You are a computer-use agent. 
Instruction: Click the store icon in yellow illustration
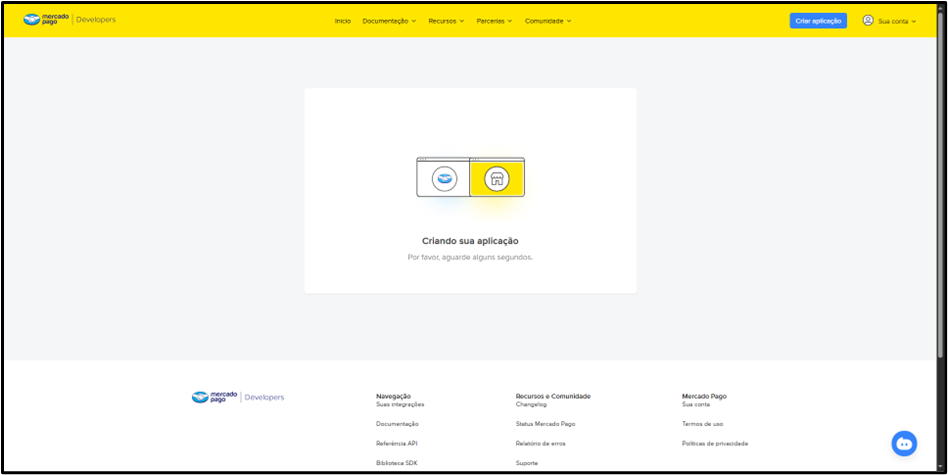tap(496, 179)
